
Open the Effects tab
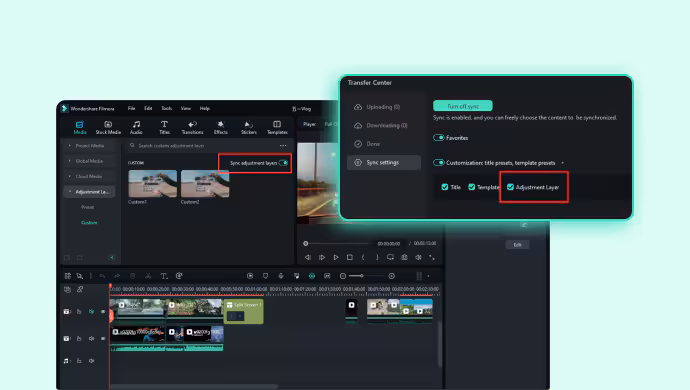[x=220, y=127]
